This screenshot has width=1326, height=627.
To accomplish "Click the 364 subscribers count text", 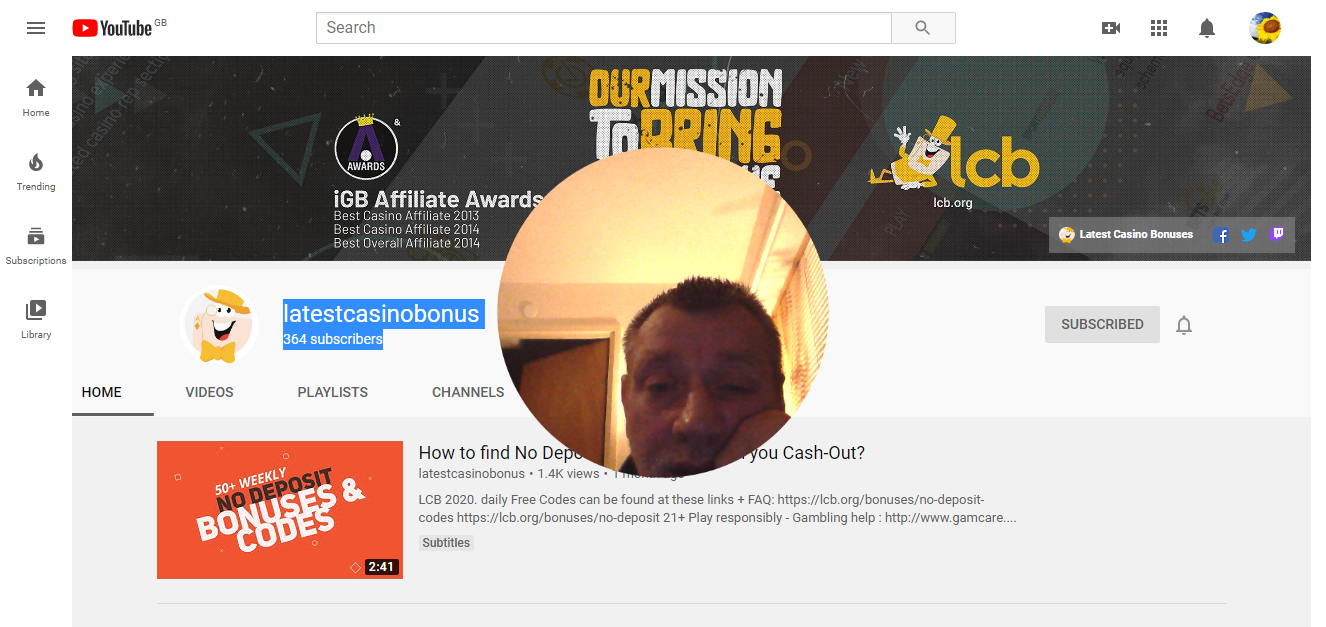I will point(333,339).
